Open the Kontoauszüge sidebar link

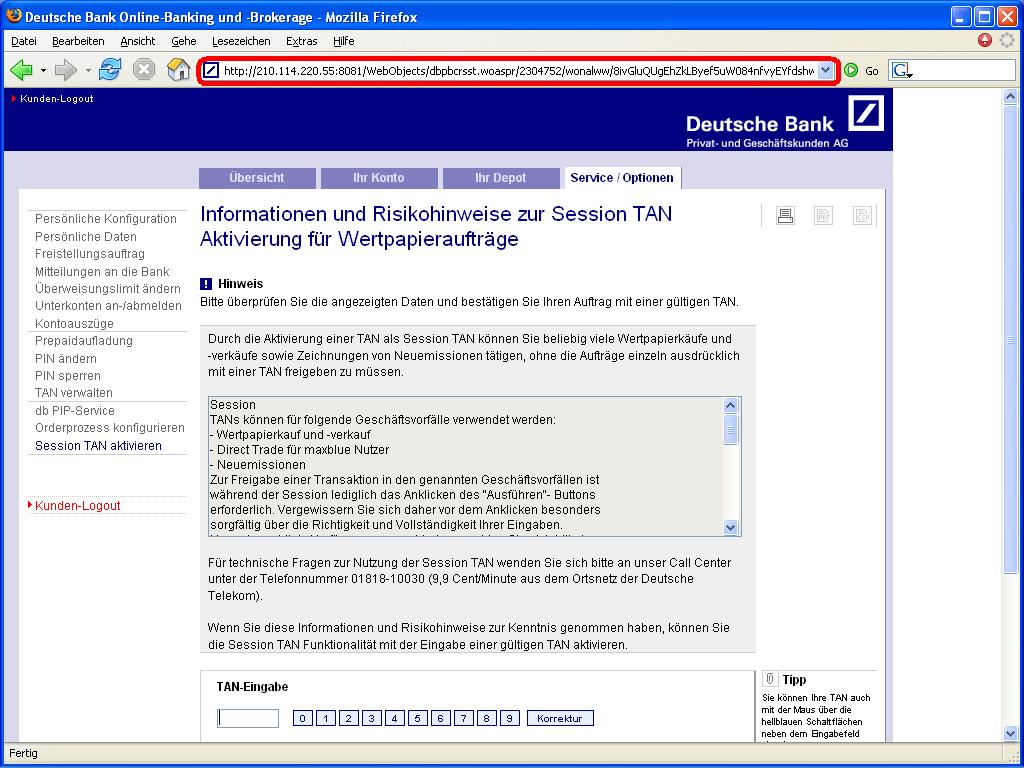(x=74, y=324)
